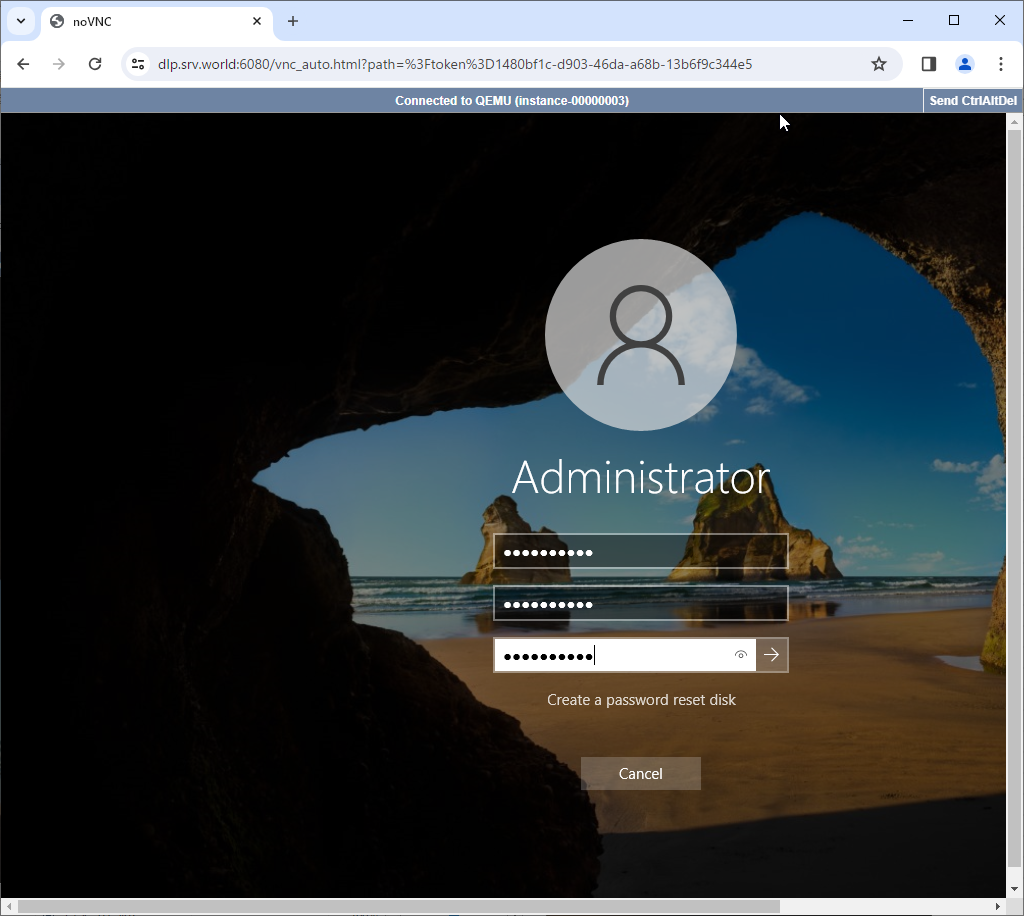The image size is (1024, 916).
Task: Close the Chrome window
Action: (x=1000, y=21)
